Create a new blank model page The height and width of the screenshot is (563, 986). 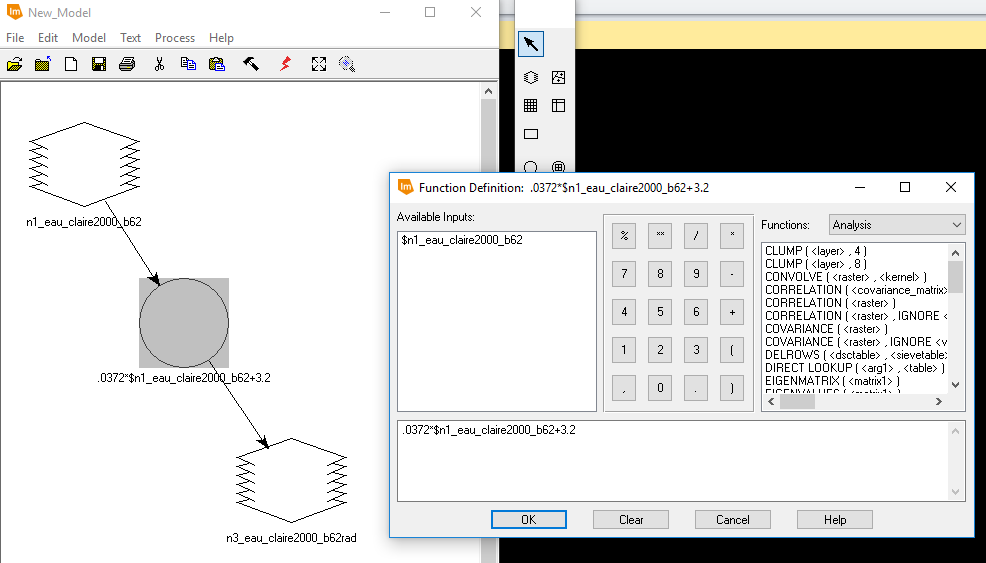pyautogui.click(x=71, y=64)
